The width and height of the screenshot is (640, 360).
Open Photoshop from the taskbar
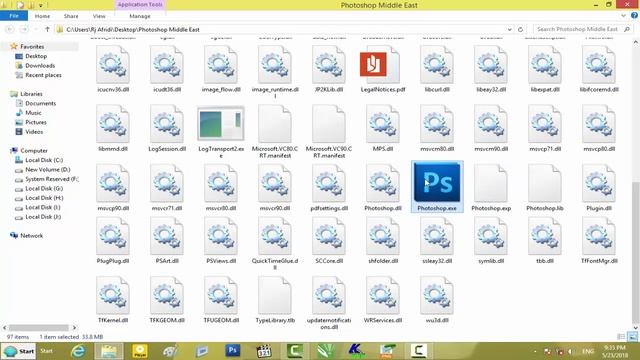(233, 351)
